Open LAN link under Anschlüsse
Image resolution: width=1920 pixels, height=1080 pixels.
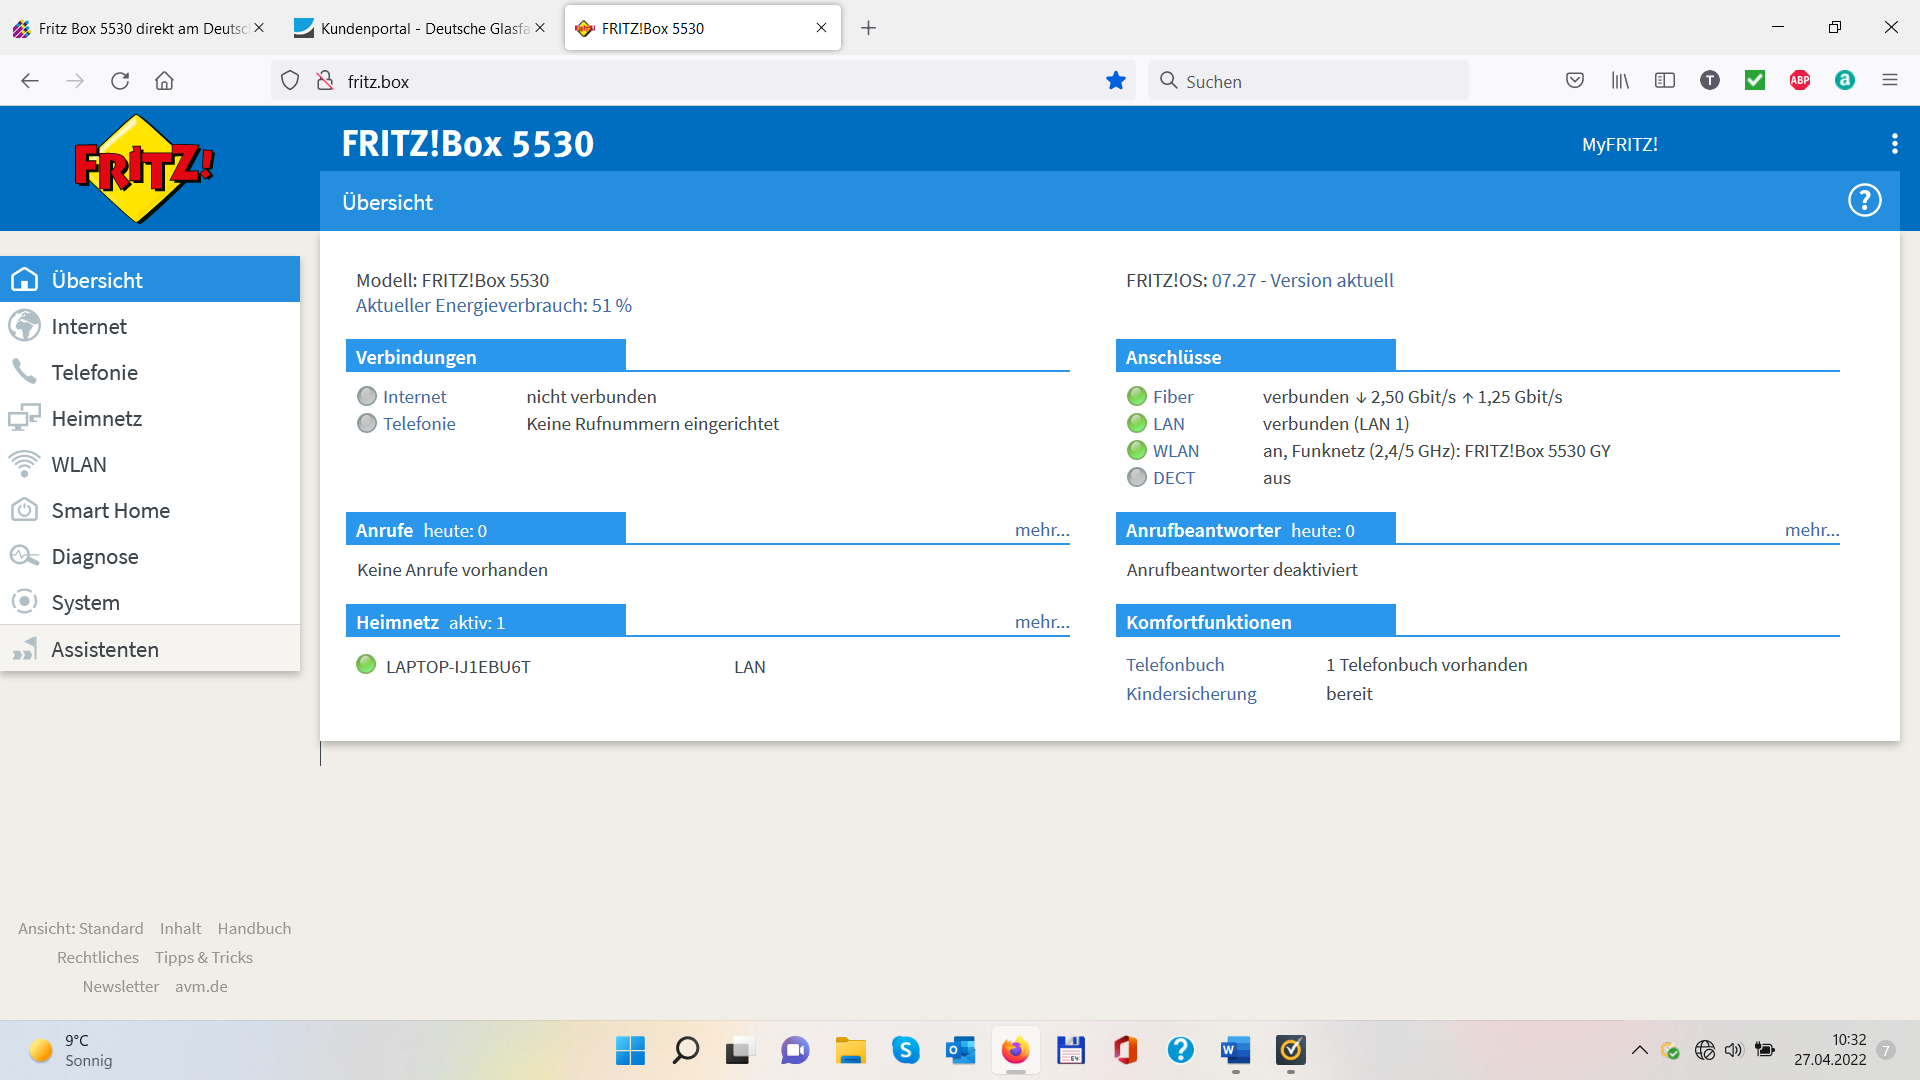1168,424
